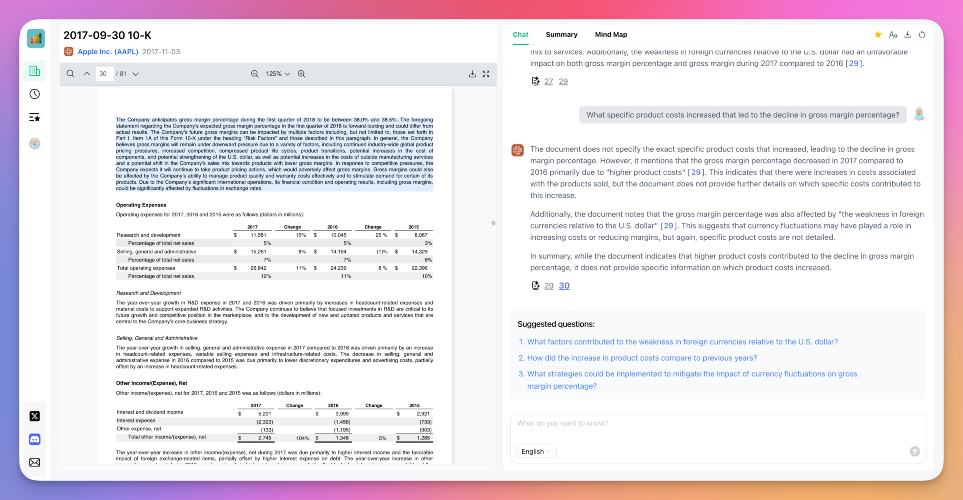This screenshot has width=963, height=500.
Task: Enter fullscreen view of the document
Action: (486, 74)
